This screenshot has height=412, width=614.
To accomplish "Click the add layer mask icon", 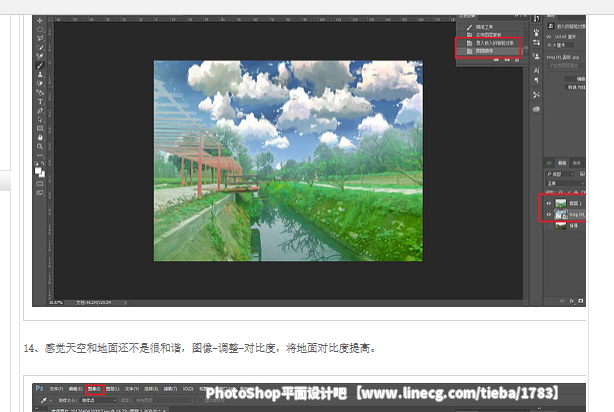I will pos(581,301).
